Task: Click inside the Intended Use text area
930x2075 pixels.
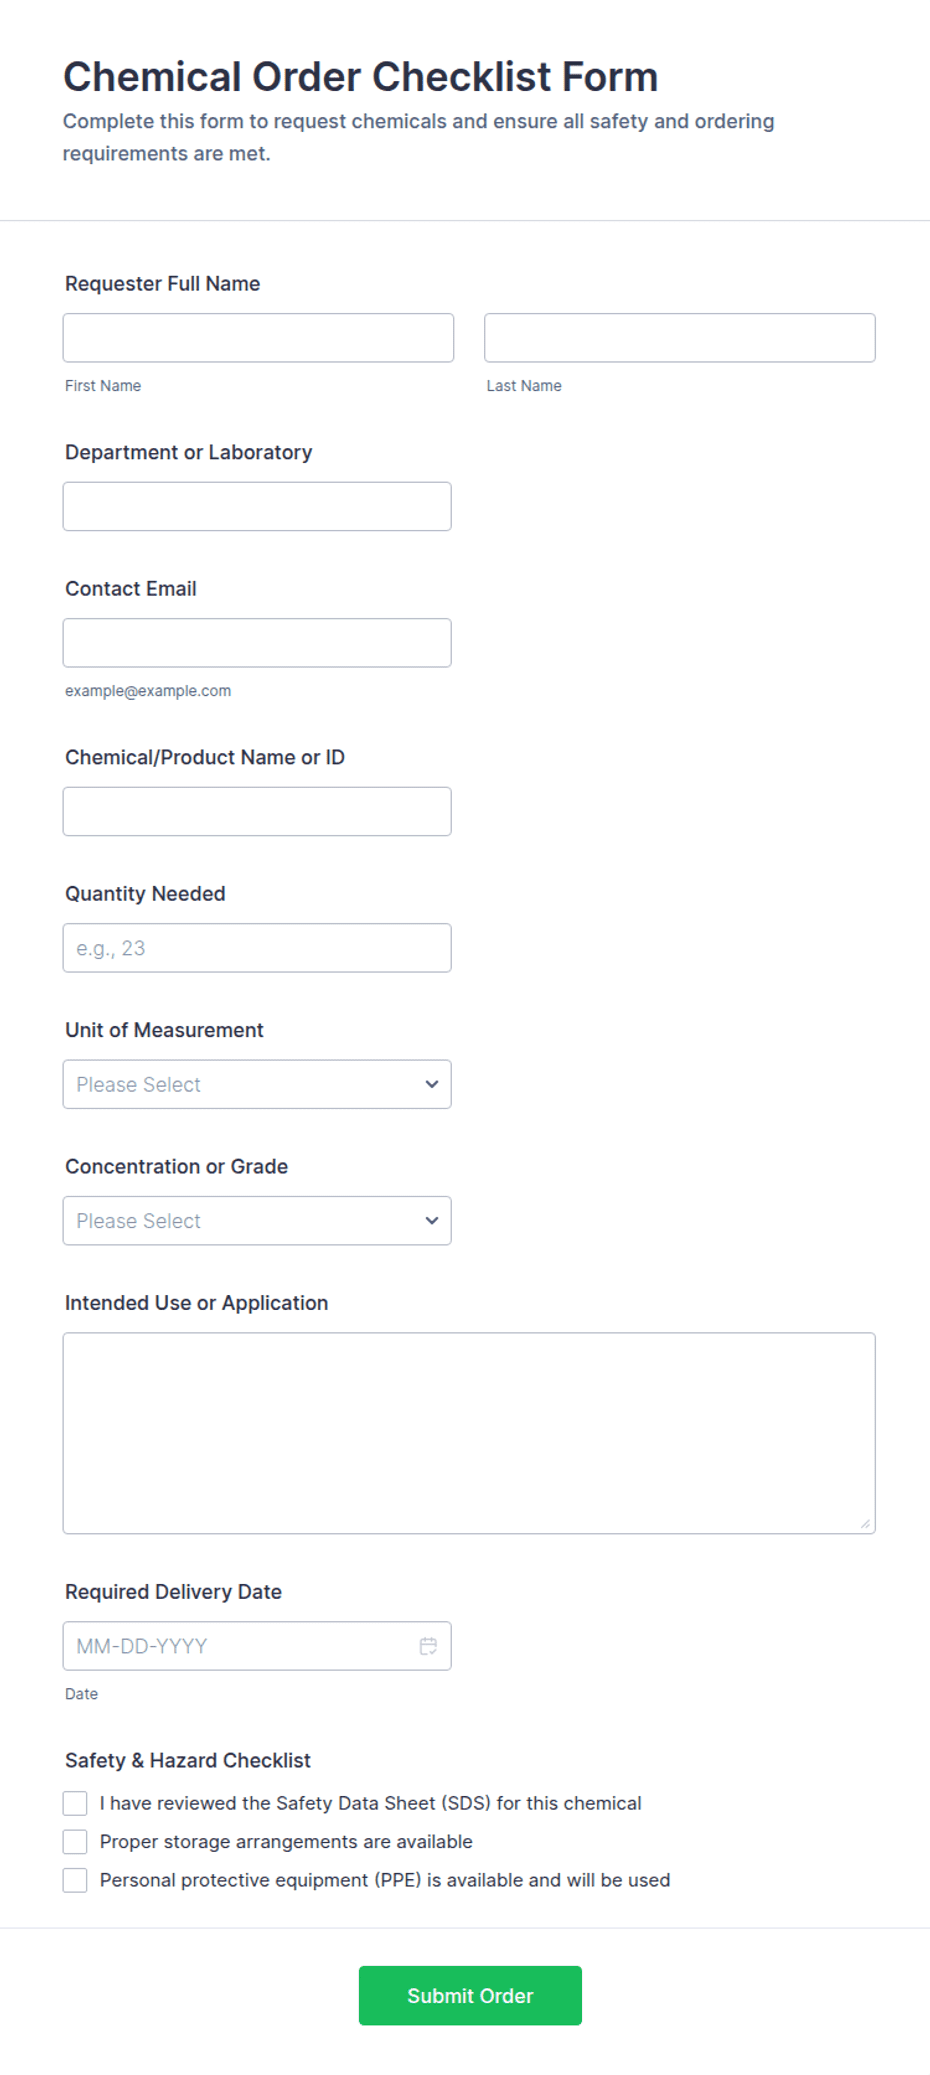Action: (468, 1433)
